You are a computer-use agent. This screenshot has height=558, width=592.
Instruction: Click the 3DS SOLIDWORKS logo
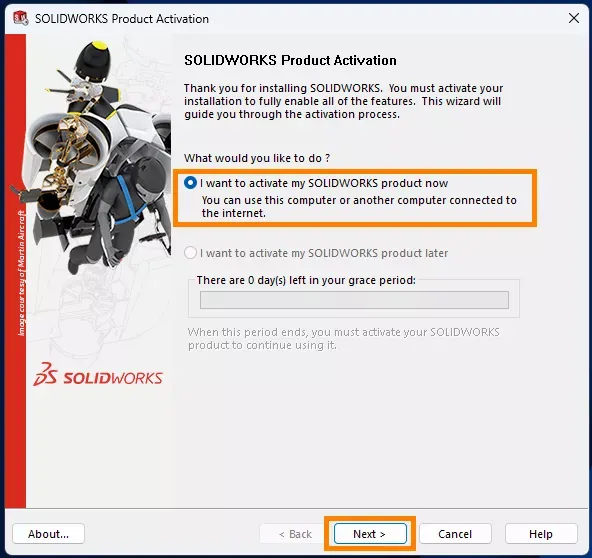coord(98,375)
